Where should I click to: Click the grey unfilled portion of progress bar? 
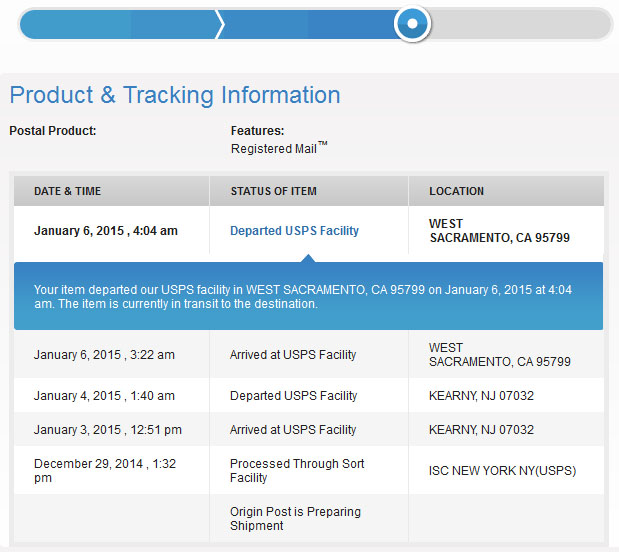pos(520,24)
